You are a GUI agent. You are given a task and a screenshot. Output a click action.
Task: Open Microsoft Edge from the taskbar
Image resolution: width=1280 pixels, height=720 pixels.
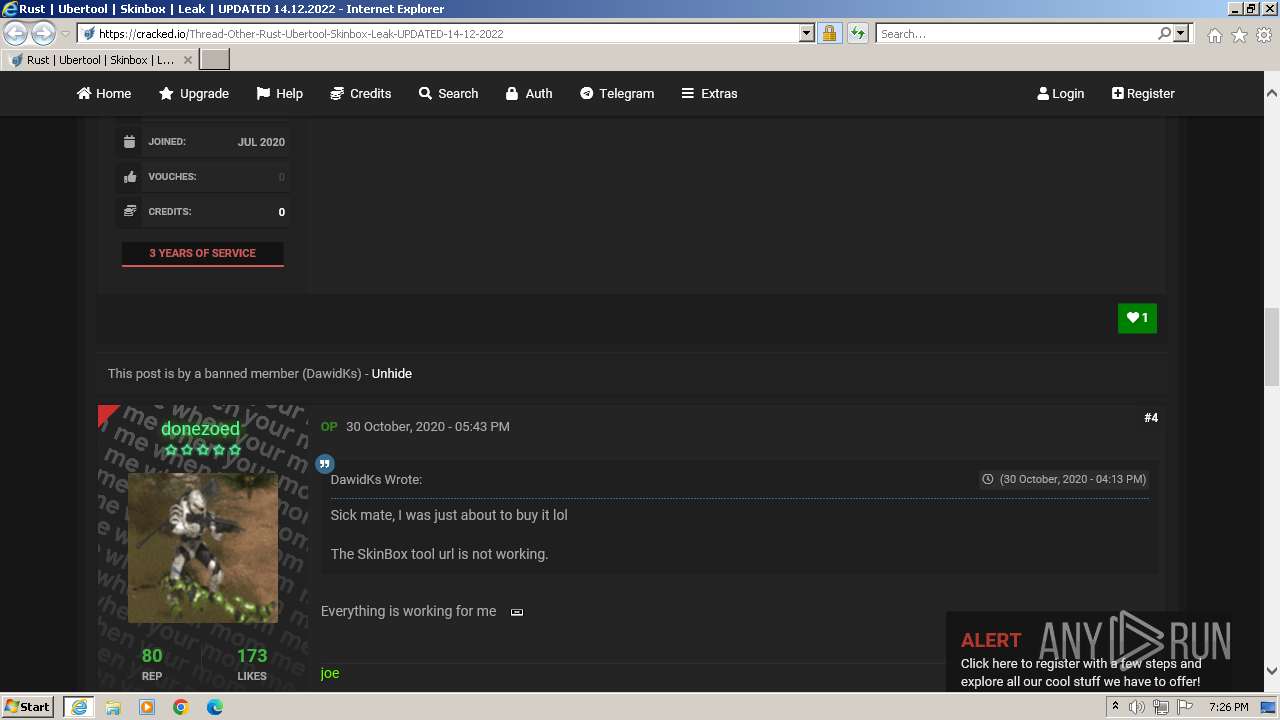click(x=215, y=707)
